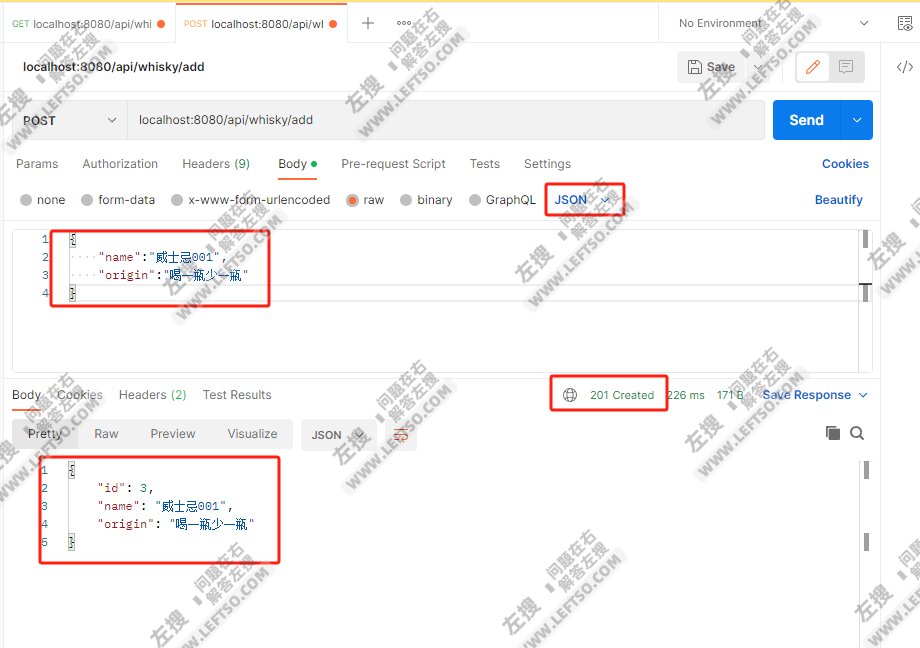Click the Beautify link
Image resolution: width=920 pixels, height=648 pixels.
(x=838, y=200)
